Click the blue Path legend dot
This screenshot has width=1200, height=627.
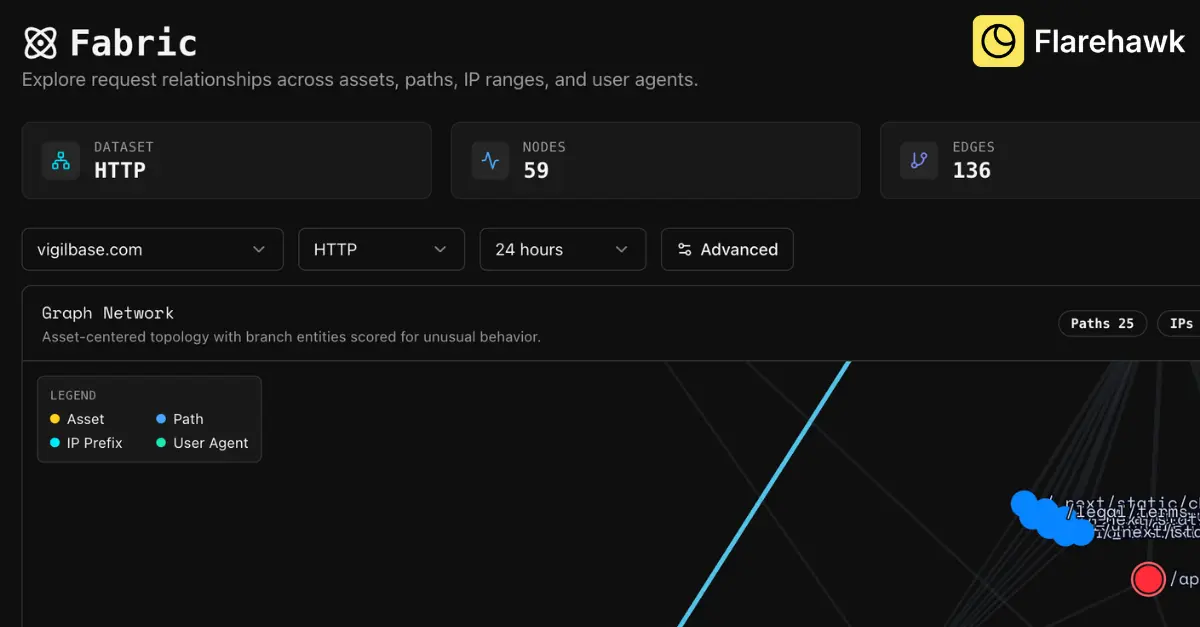click(161, 419)
